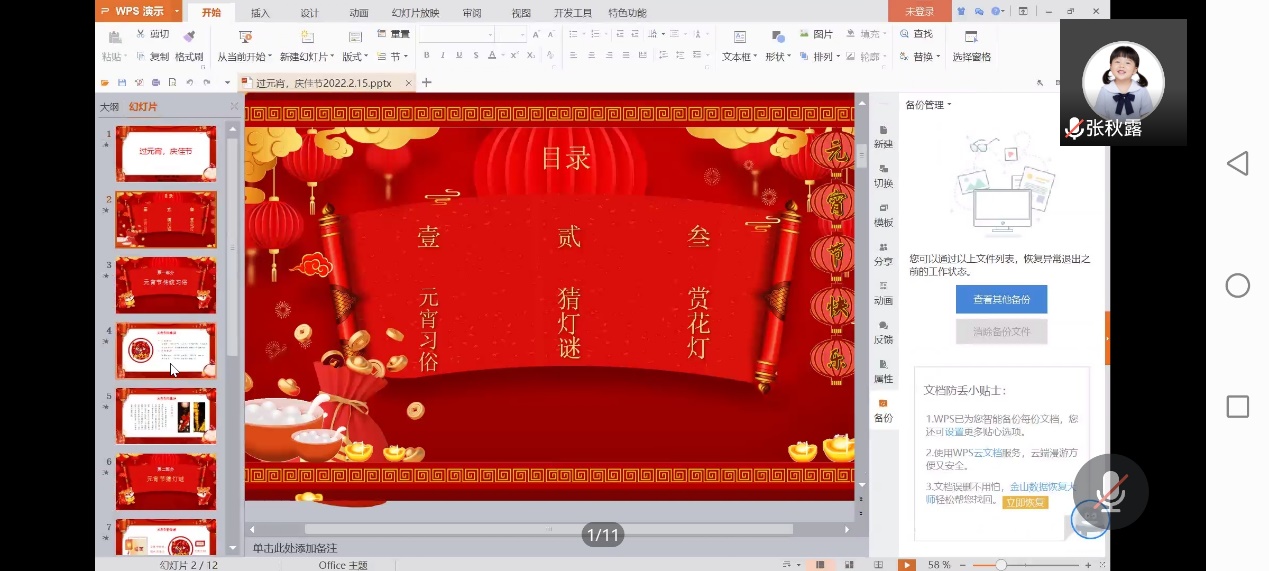Toggle bold text formatting

pyautogui.click(x=427, y=56)
